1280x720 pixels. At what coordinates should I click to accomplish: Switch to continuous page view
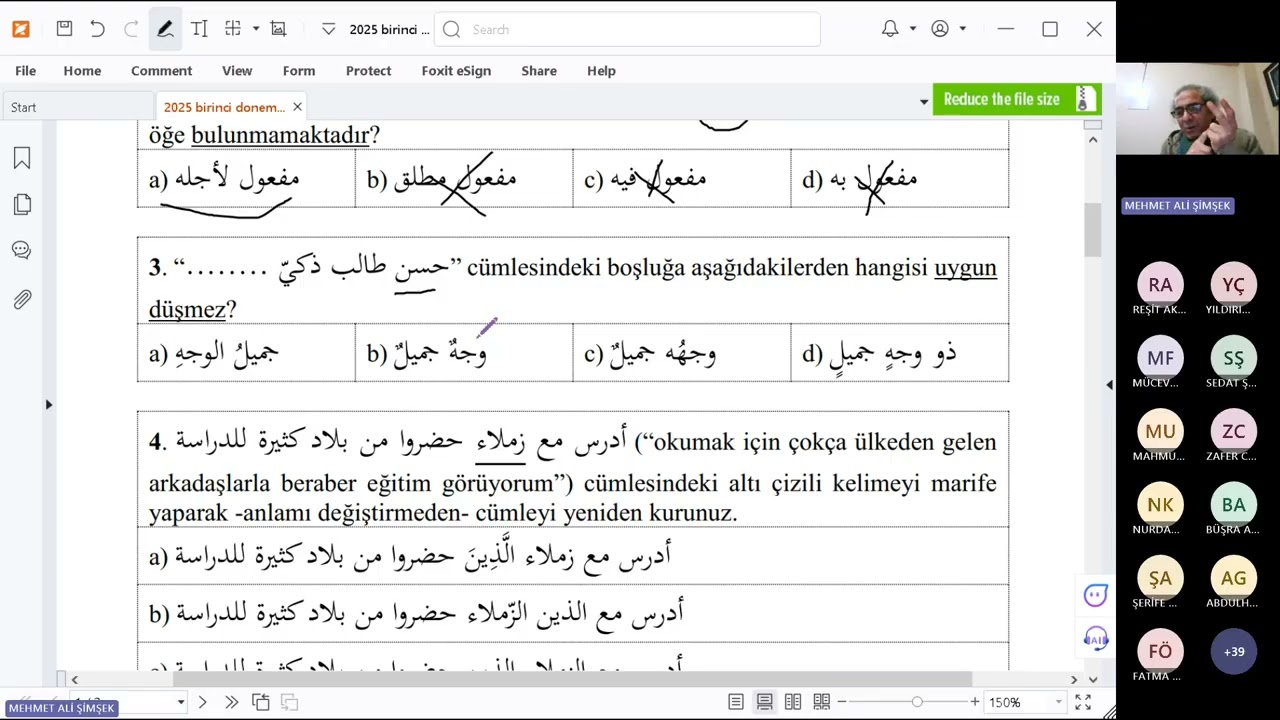tap(764, 702)
